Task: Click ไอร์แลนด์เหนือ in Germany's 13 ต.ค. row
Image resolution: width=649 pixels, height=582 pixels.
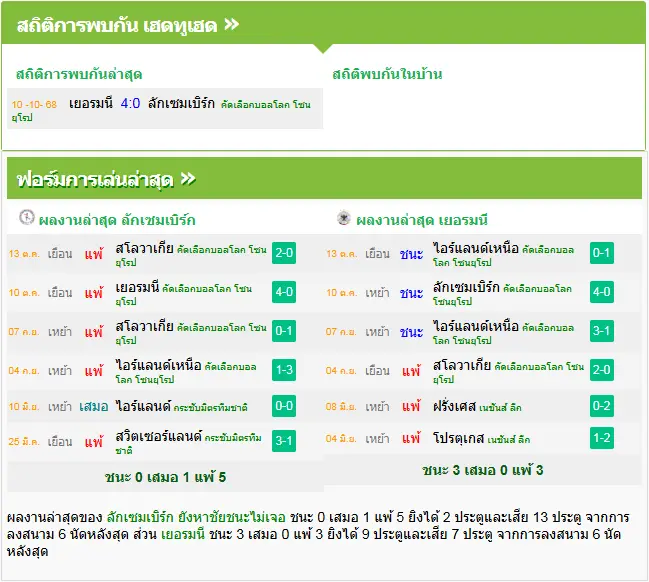Action: click(476, 248)
